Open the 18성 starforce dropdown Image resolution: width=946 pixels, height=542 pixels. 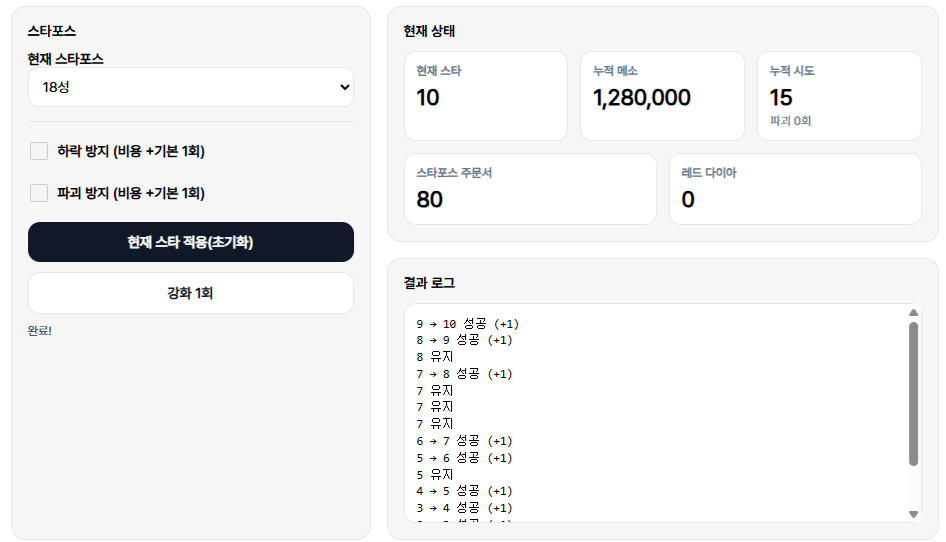[190, 87]
